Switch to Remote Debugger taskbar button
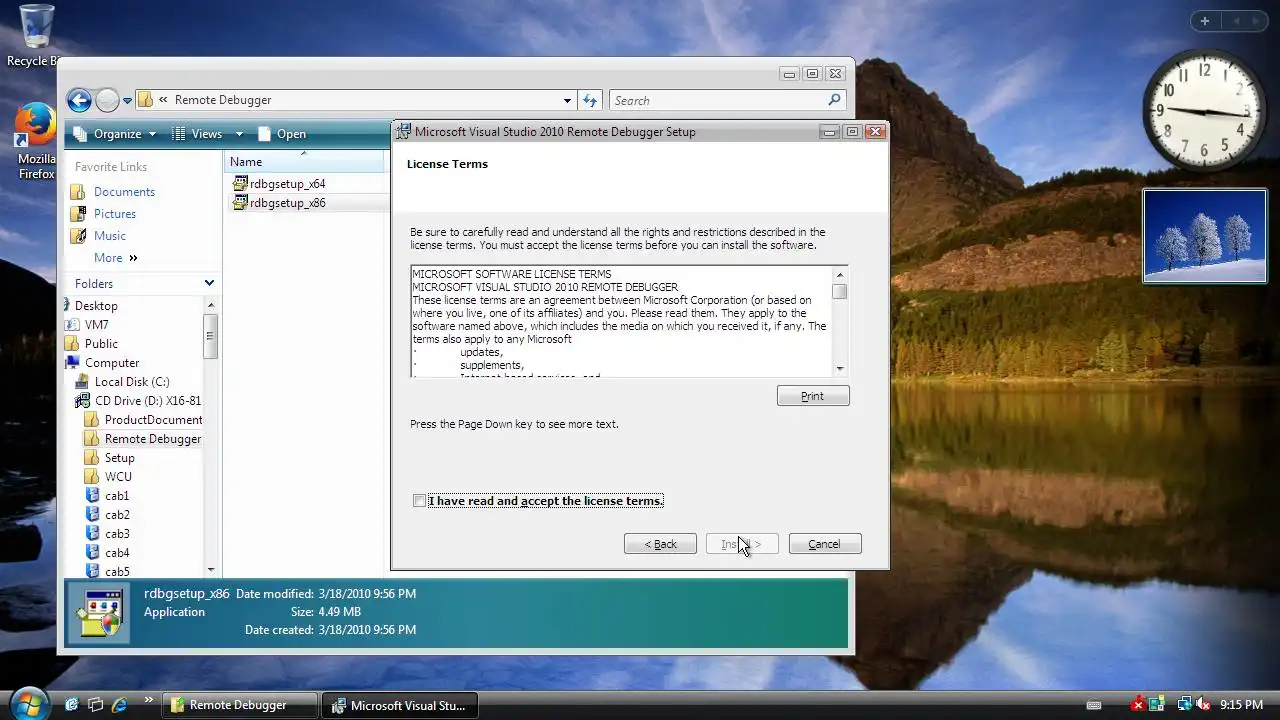The image size is (1280, 720). (240, 705)
